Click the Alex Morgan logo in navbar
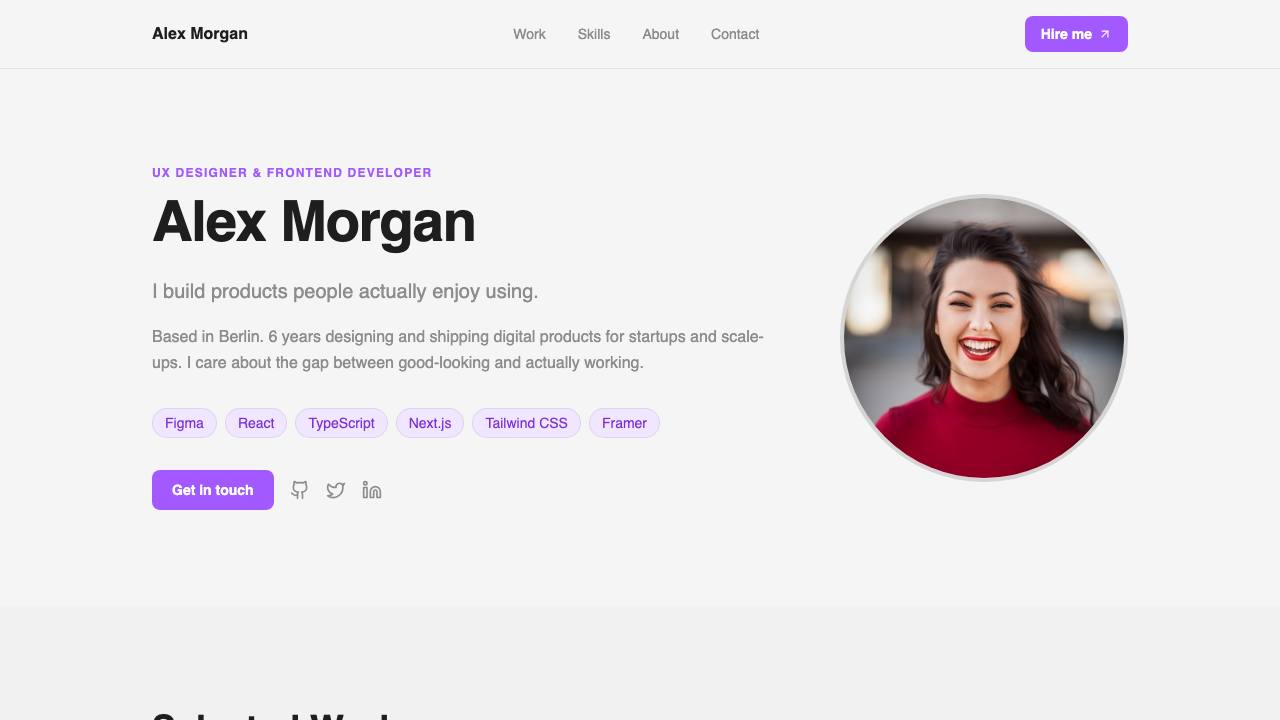Screen dimensions: 1280x720 tap(200, 34)
